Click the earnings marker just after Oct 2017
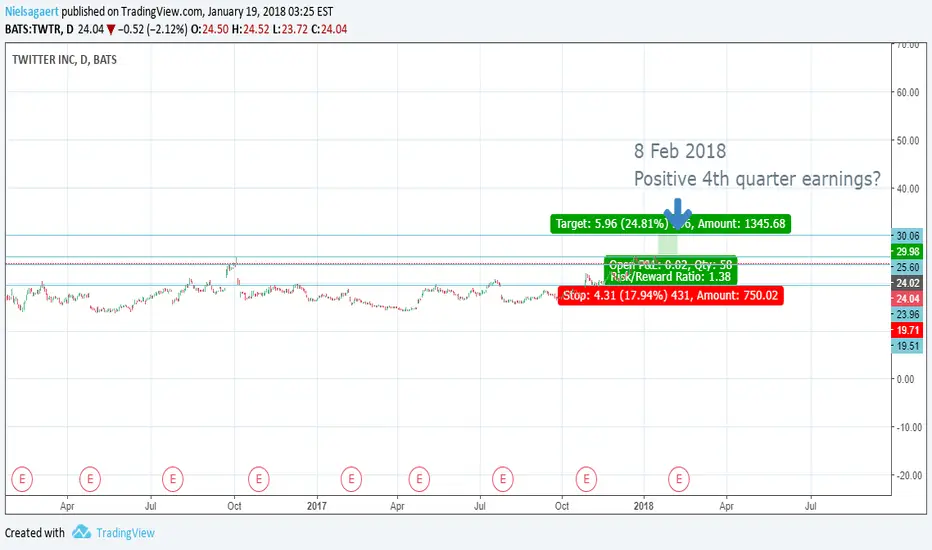The height and width of the screenshot is (550, 932). point(586,479)
